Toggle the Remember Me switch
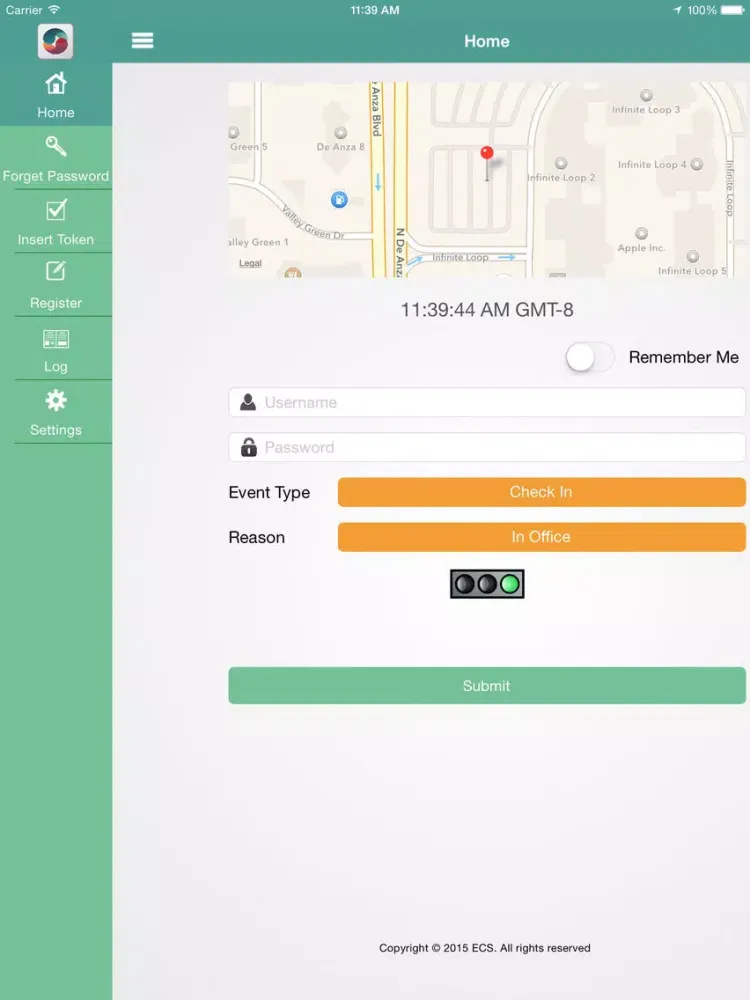Screen dimensions: 750x1000 click(x=590, y=357)
